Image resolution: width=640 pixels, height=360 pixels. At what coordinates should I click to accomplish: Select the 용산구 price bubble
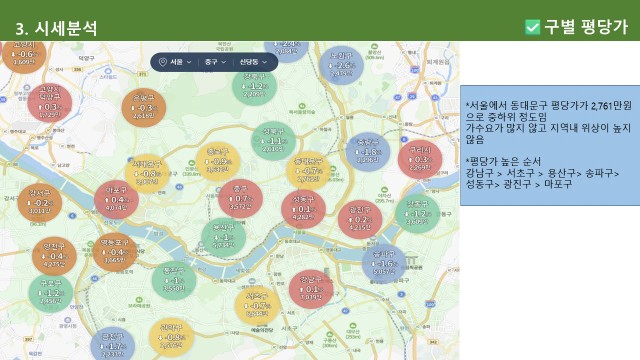pos(224,237)
